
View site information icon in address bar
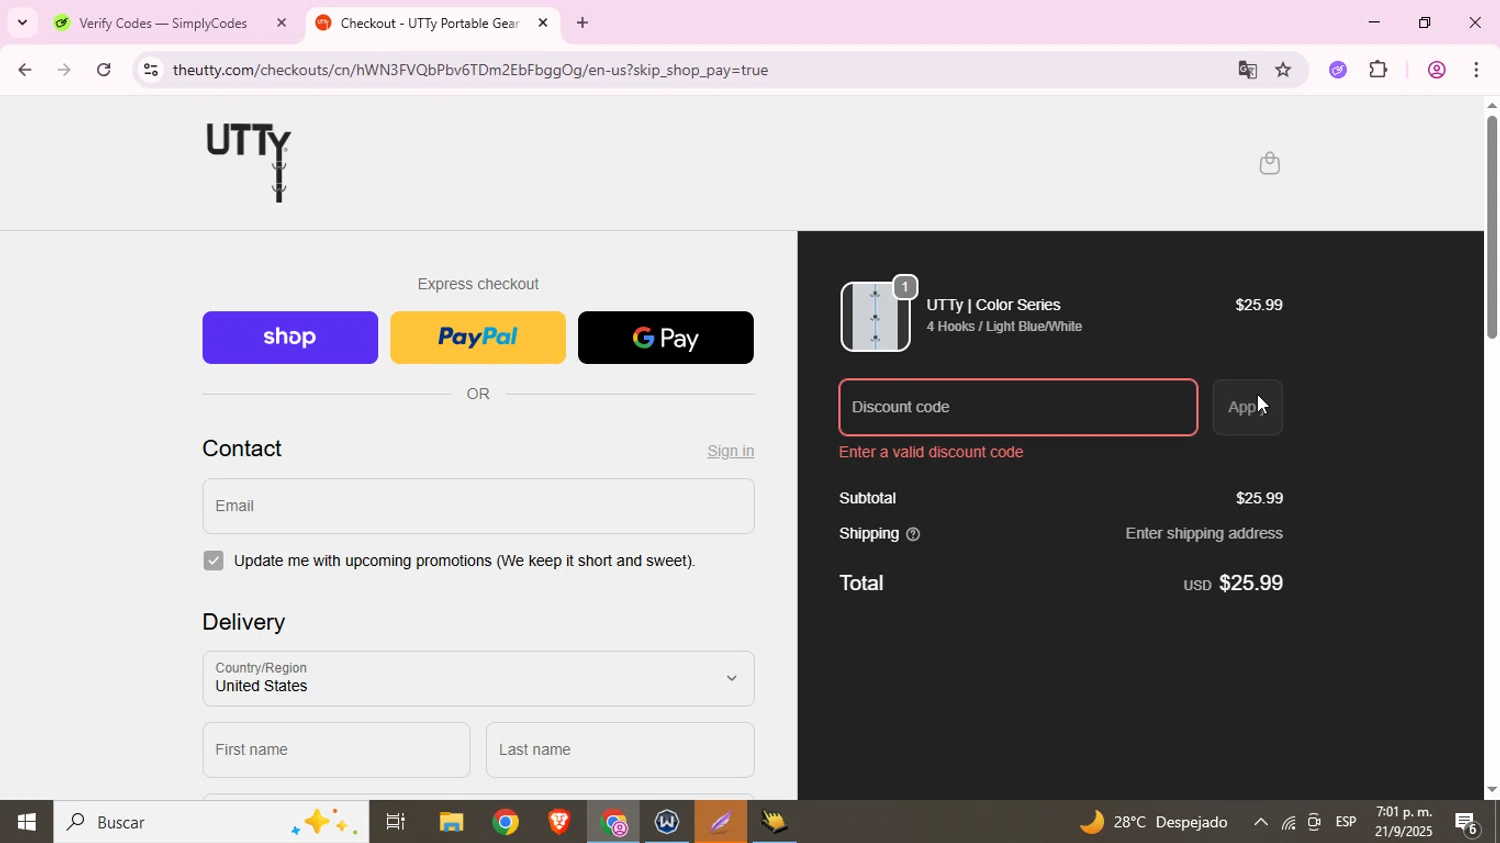coord(150,70)
